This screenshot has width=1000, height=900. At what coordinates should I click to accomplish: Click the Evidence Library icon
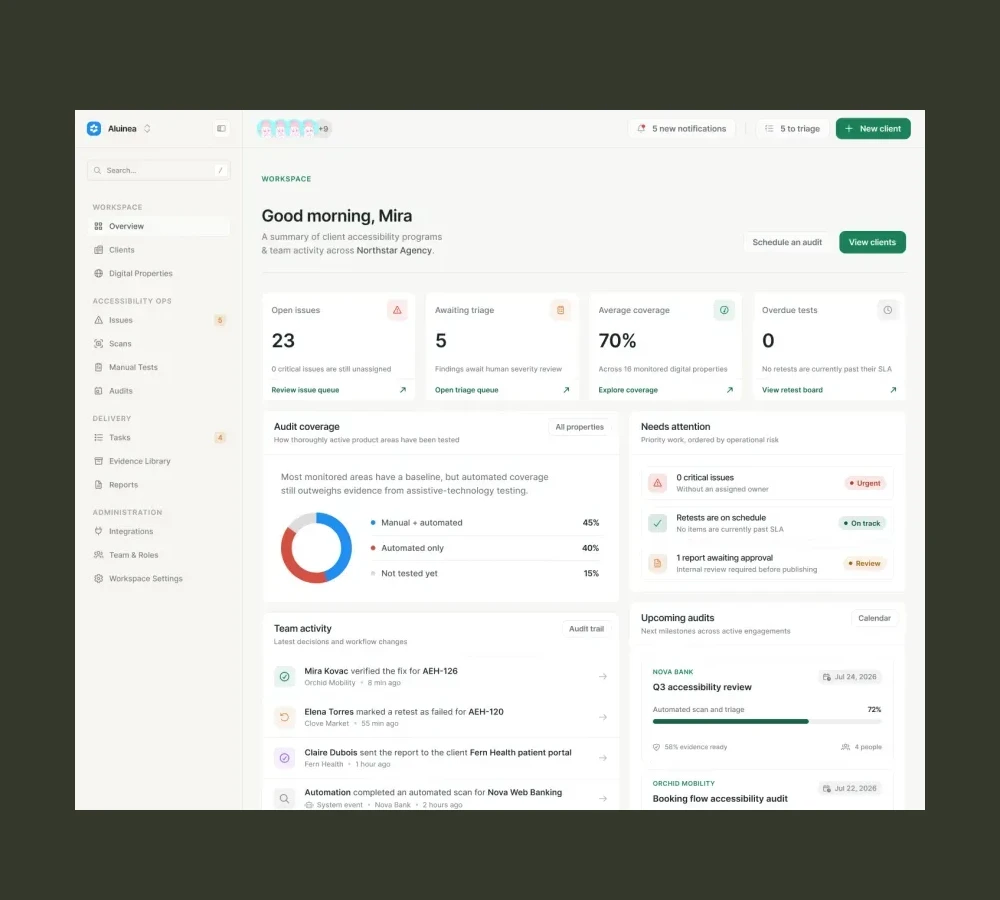coord(98,461)
